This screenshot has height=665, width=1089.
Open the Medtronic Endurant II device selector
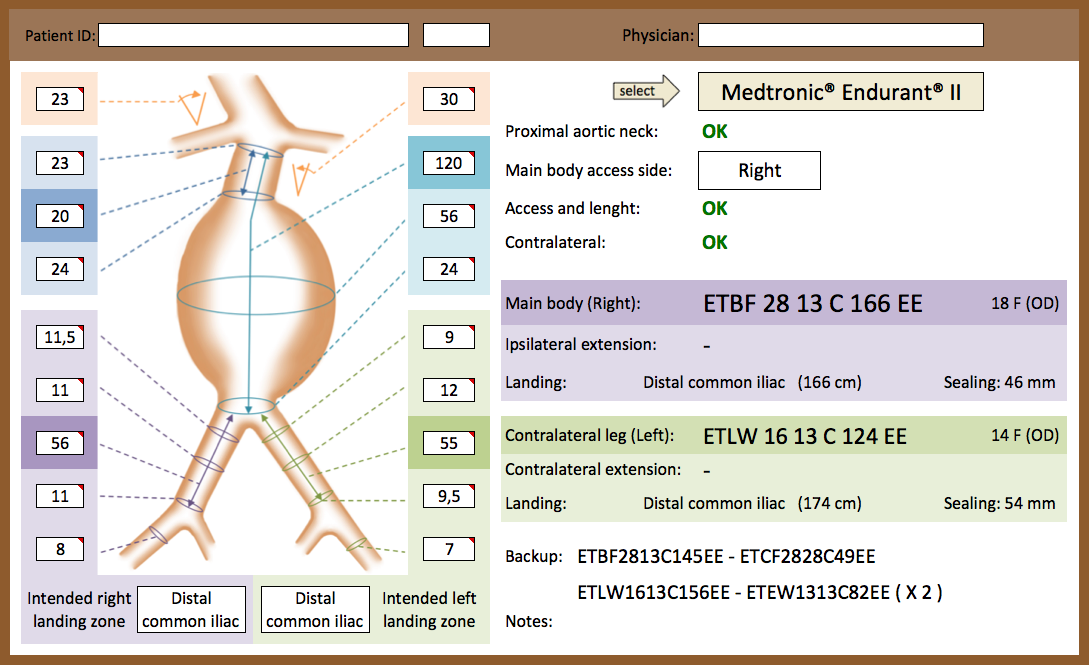coord(840,92)
